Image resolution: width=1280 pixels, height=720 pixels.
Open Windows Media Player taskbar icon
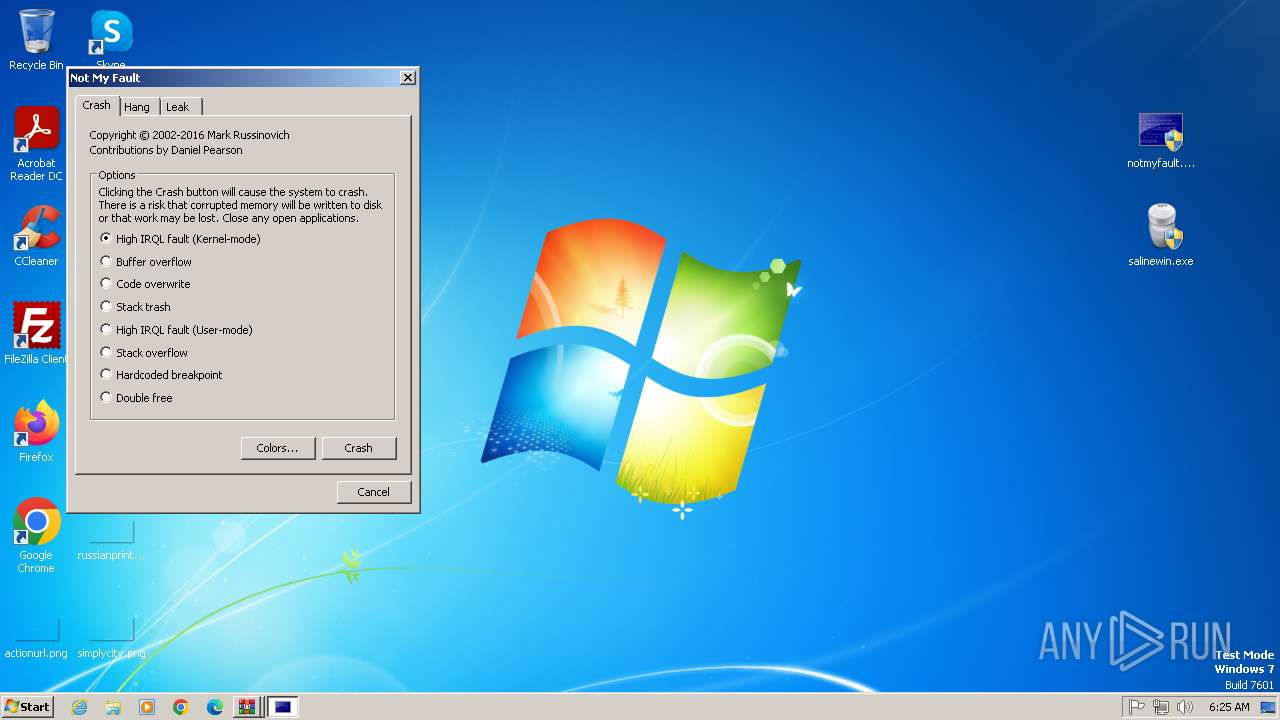pos(147,707)
